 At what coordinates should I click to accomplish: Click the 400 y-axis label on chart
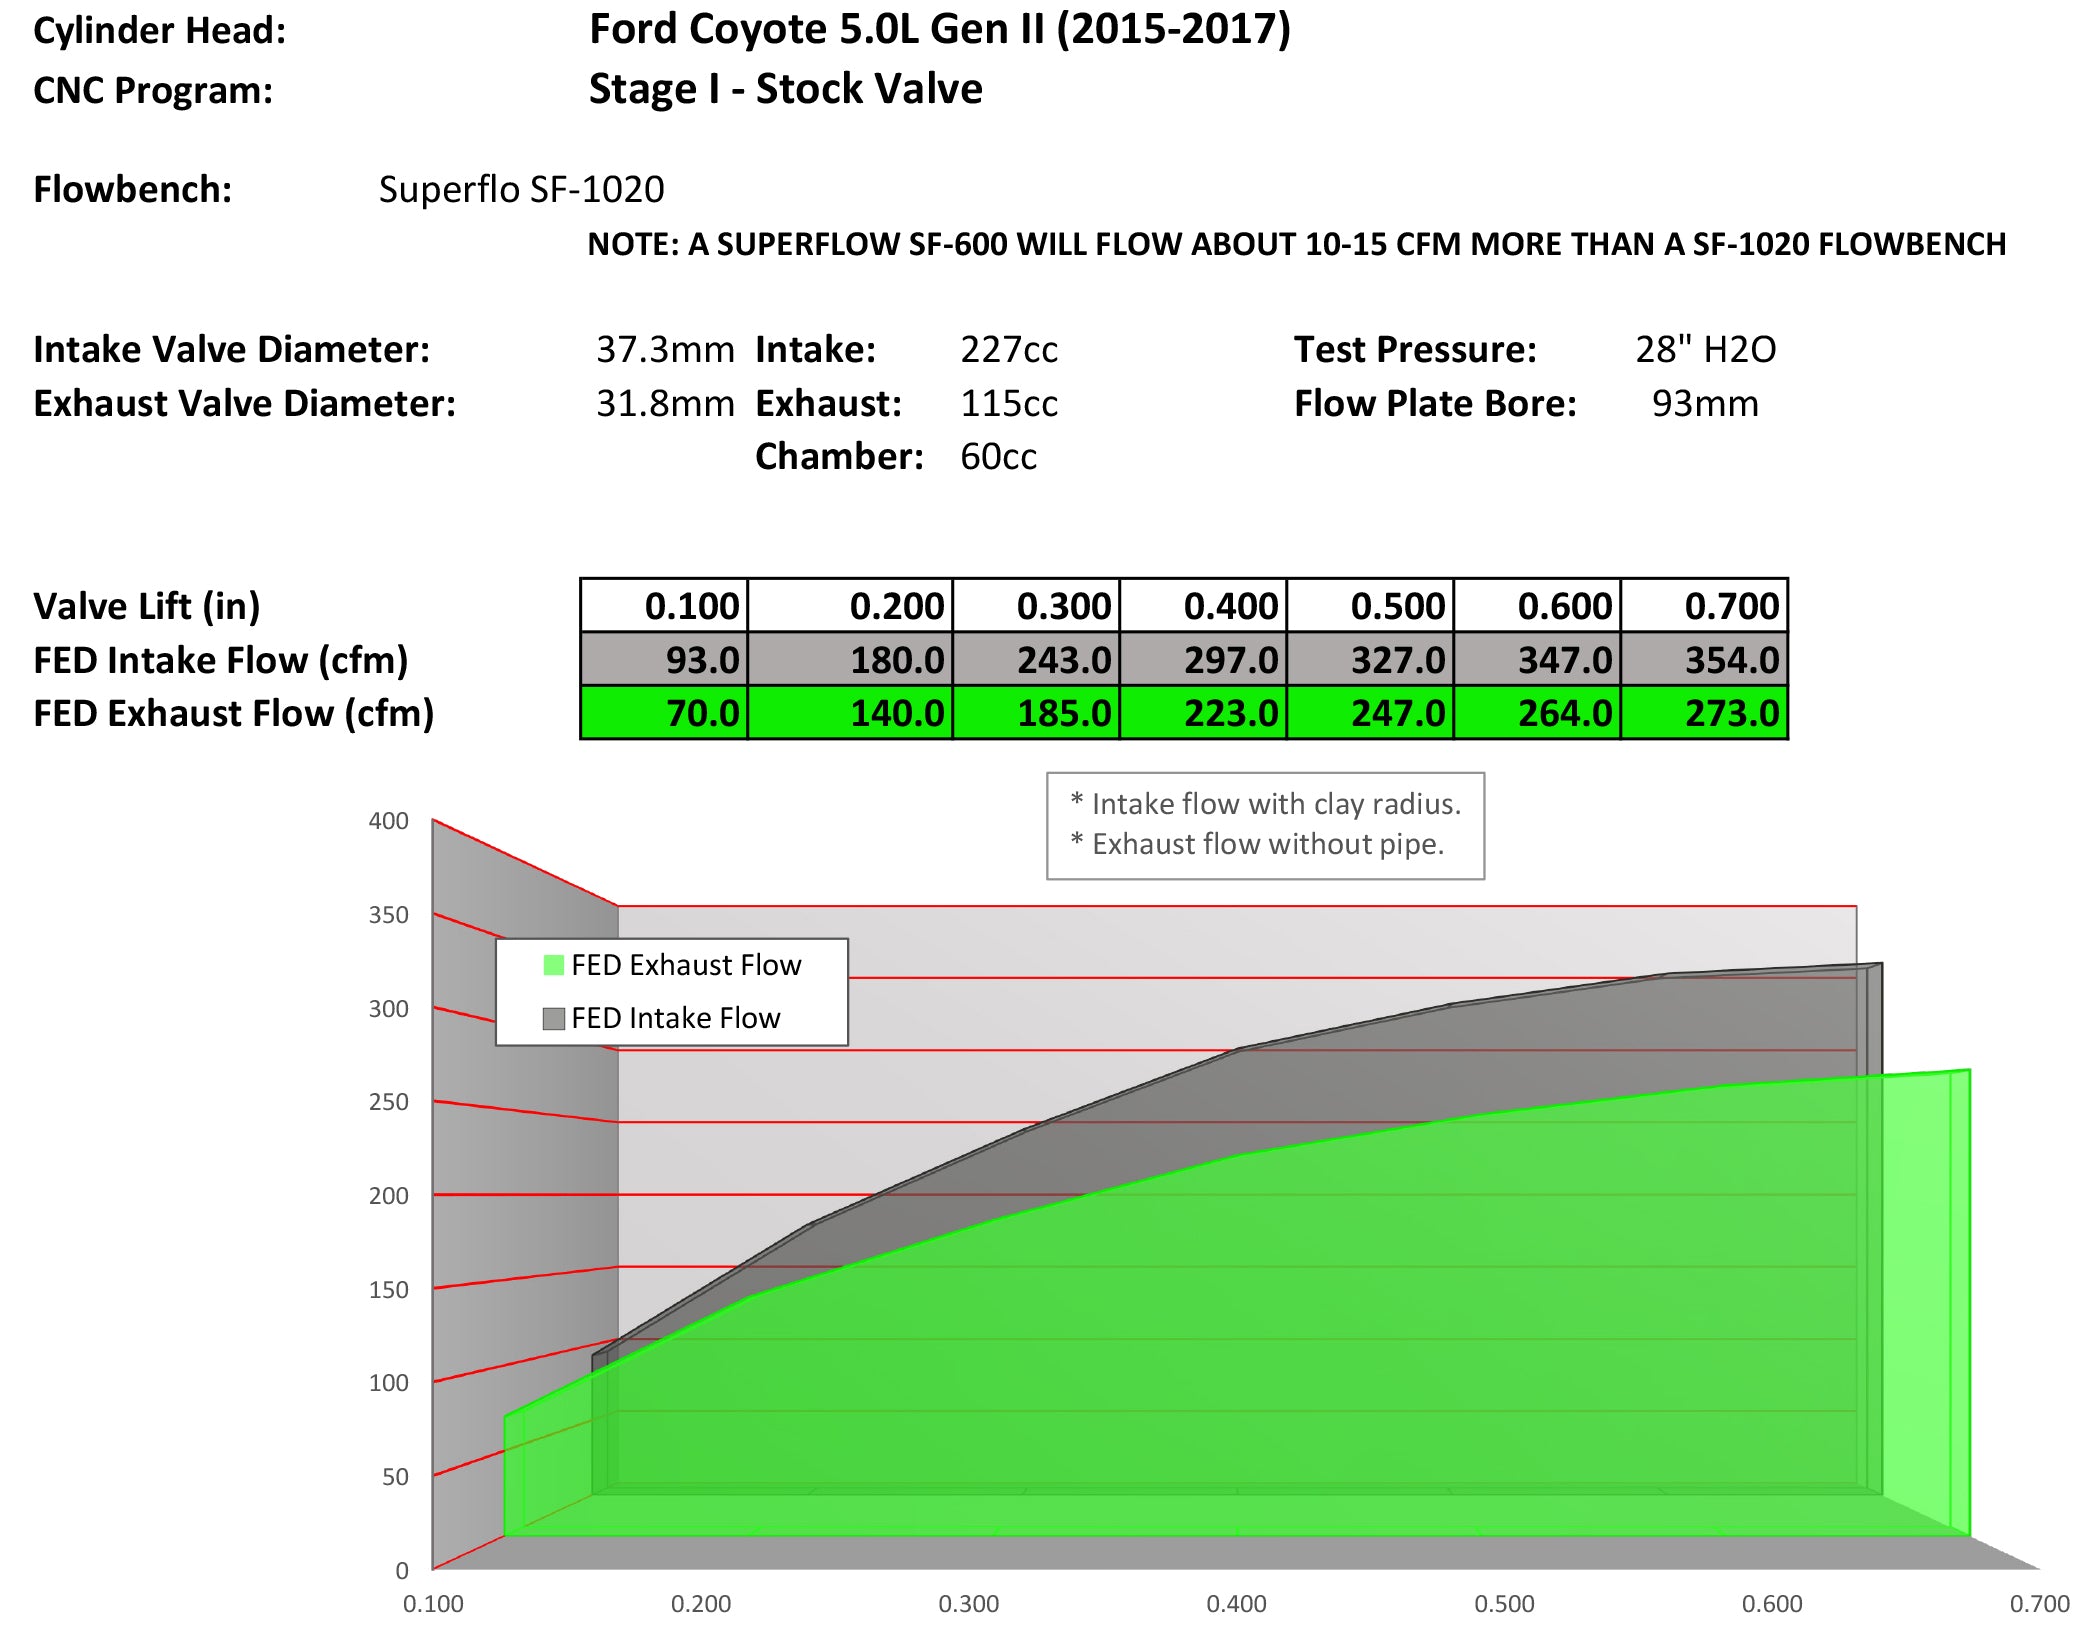coord(388,821)
